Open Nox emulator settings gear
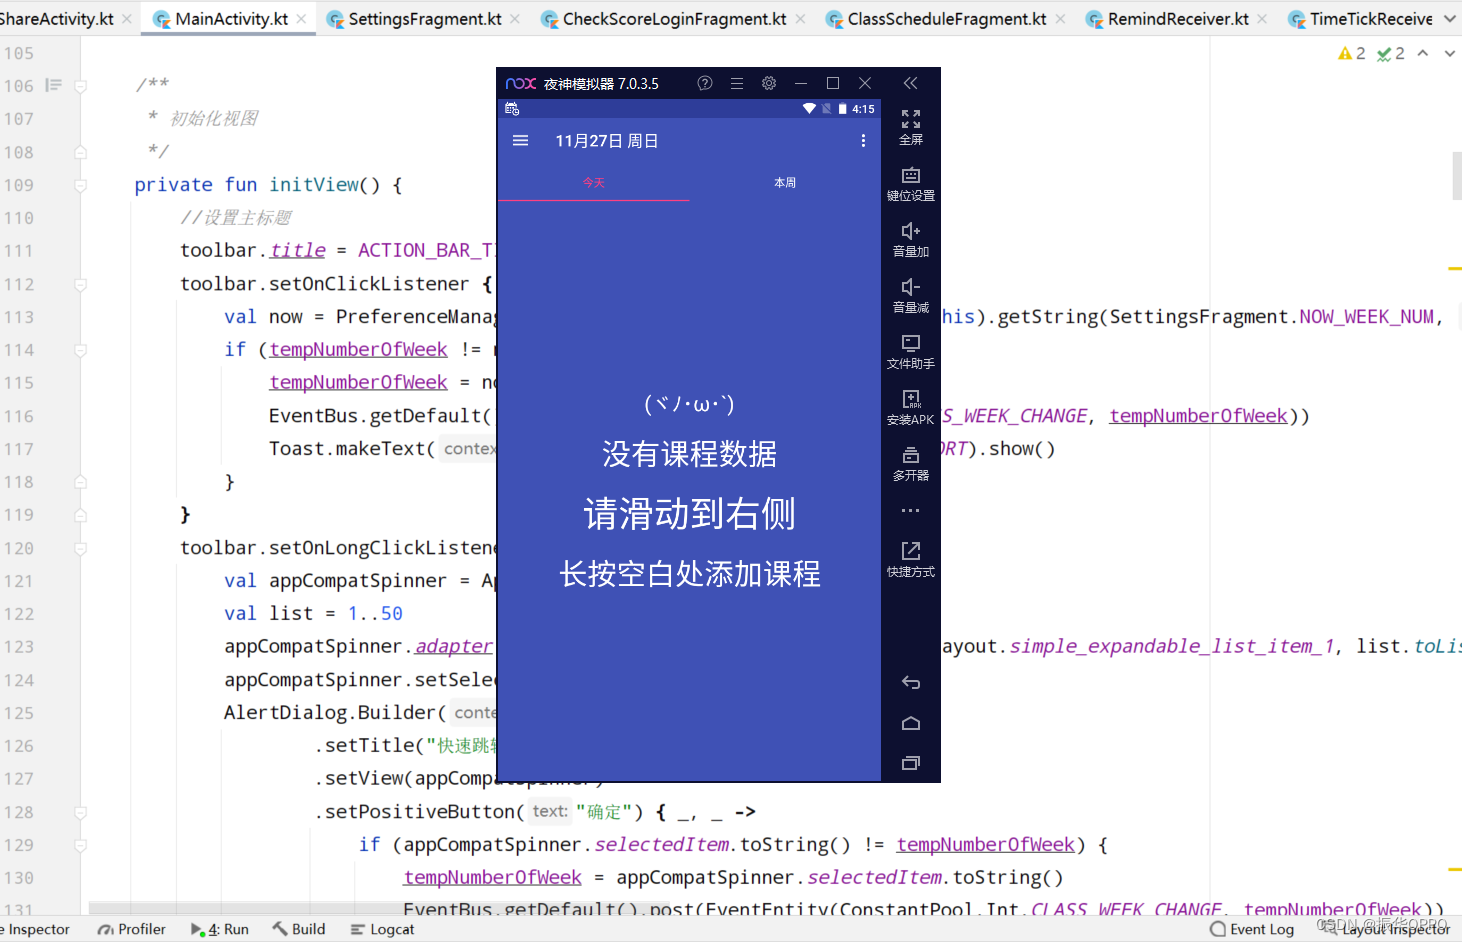This screenshot has height=942, width=1462. pyautogui.click(x=769, y=83)
